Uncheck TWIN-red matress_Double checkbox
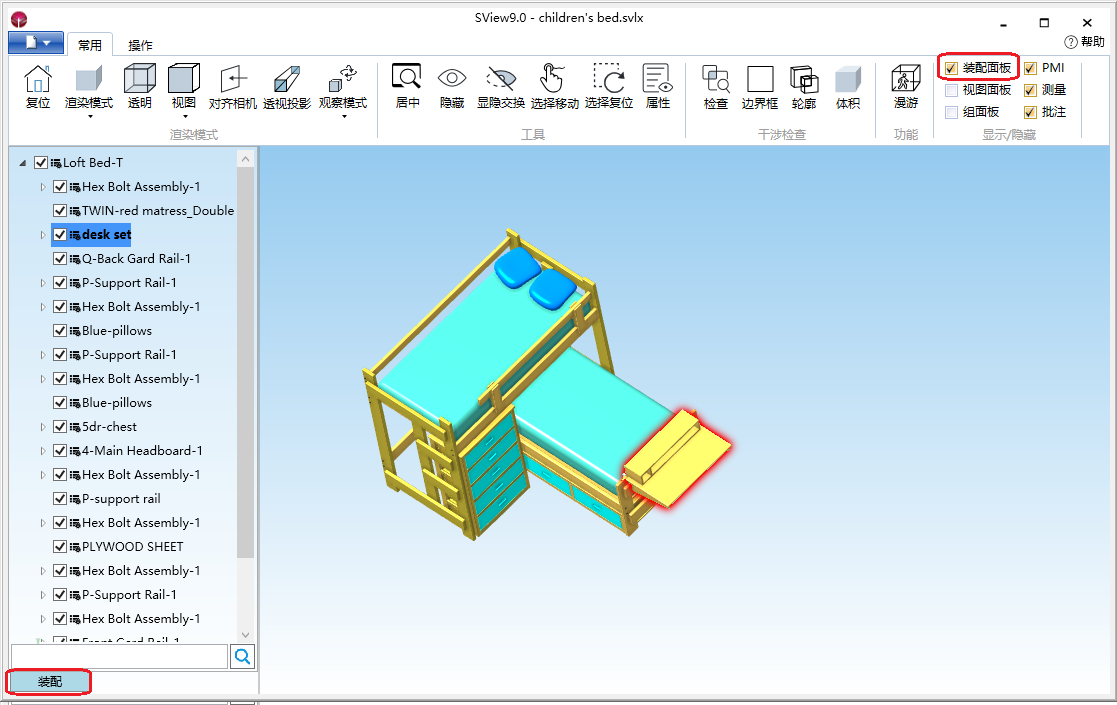The image size is (1117, 705). (60, 211)
